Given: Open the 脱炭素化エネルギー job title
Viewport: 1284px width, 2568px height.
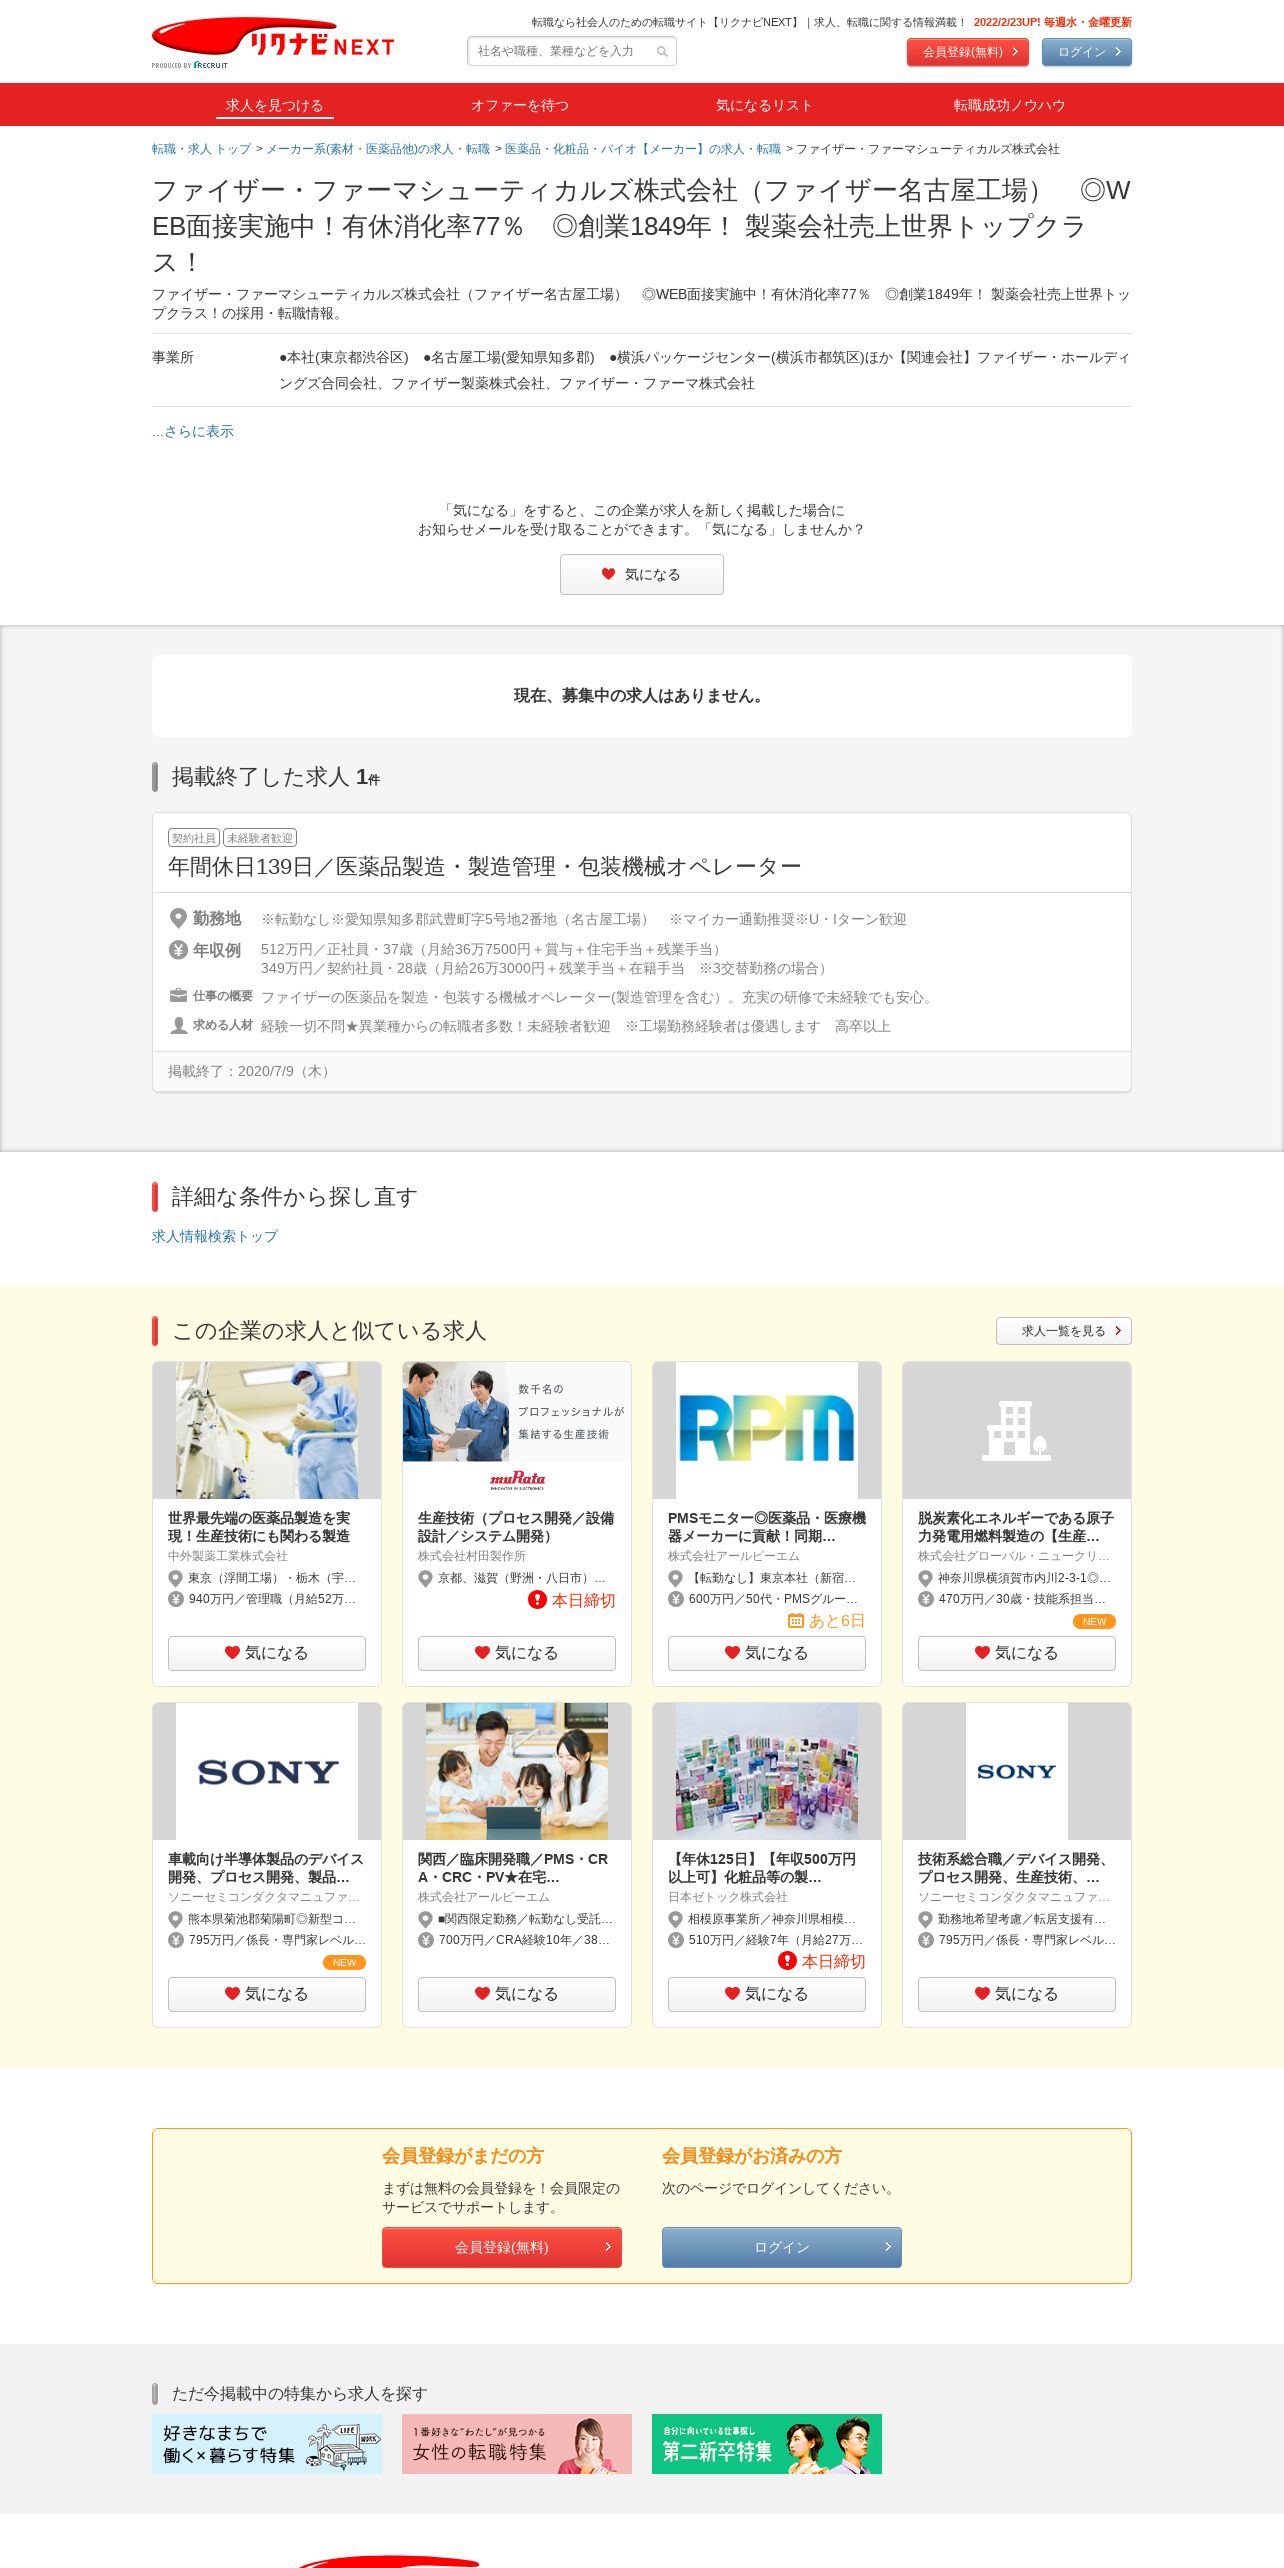Looking at the screenshot, I should [1016, 1527].
